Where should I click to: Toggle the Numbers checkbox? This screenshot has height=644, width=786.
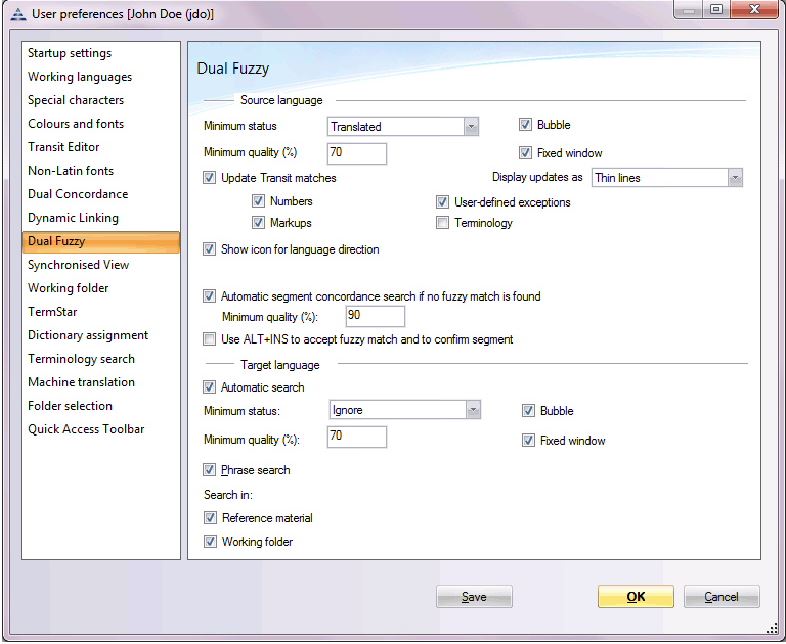point(258,201)
